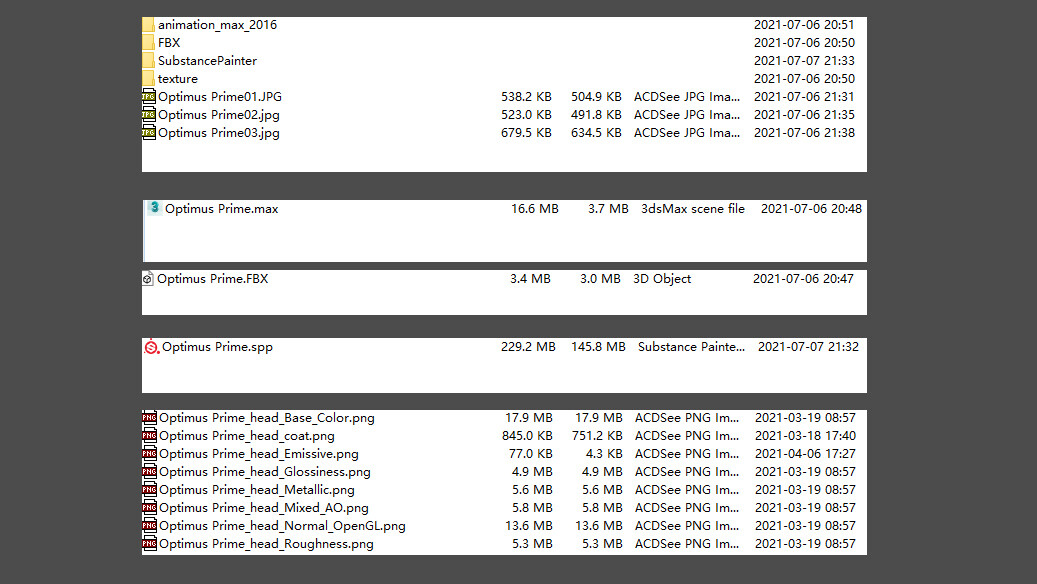Select Optimus Prime_head_Roughness.png file name
The width and height of the screenshot is (1037, 584).
(267, 544)
